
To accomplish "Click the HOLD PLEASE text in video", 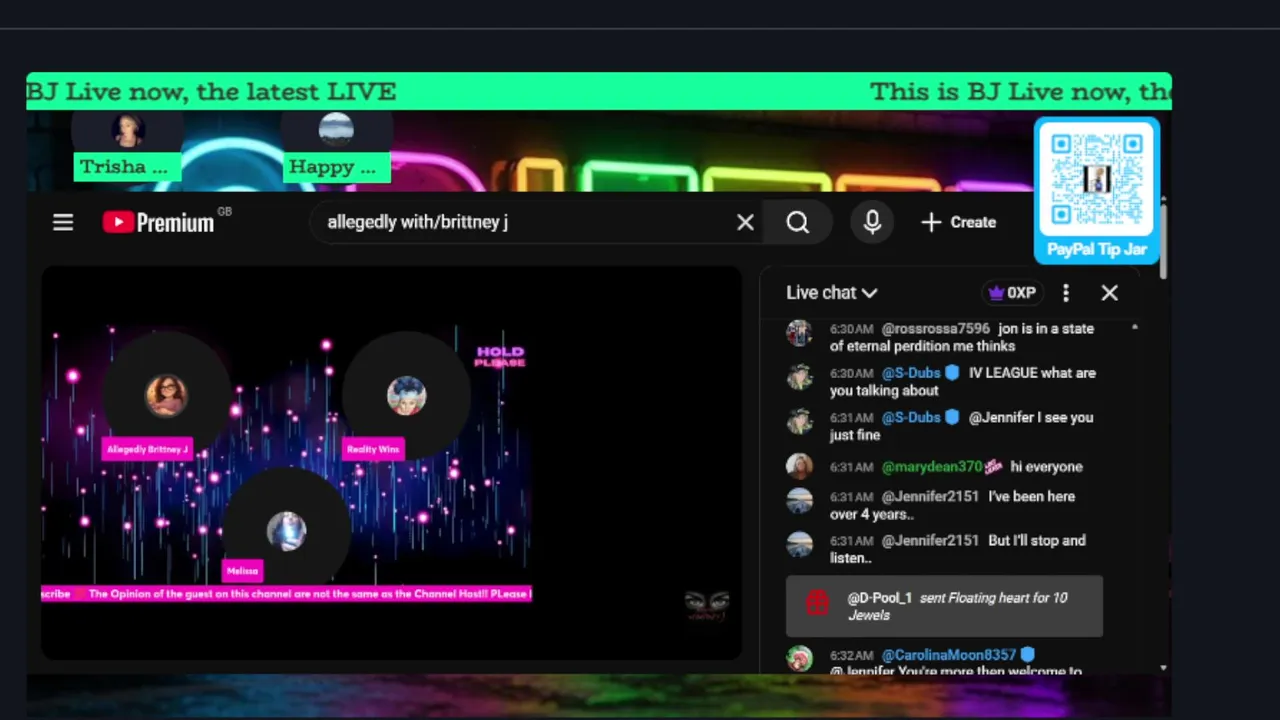I will 499,356.
